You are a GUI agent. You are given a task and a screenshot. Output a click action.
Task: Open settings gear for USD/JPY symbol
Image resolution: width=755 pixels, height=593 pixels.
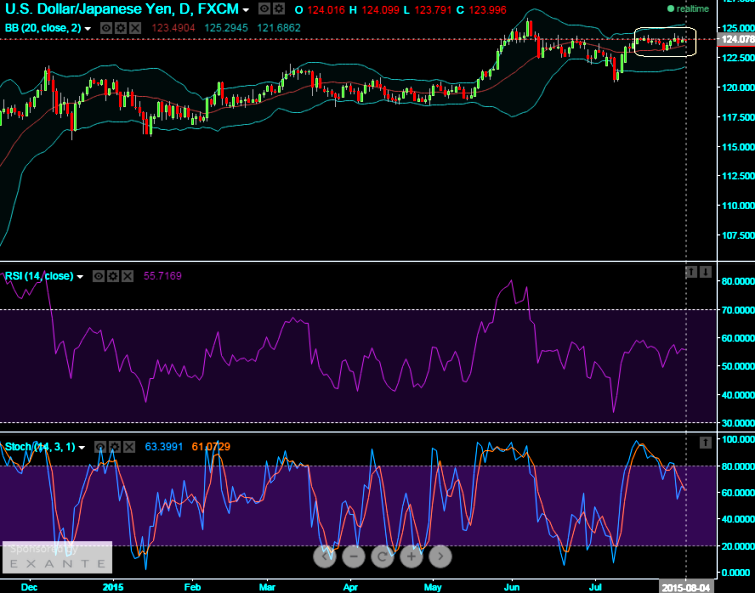[x=278, y=9]
